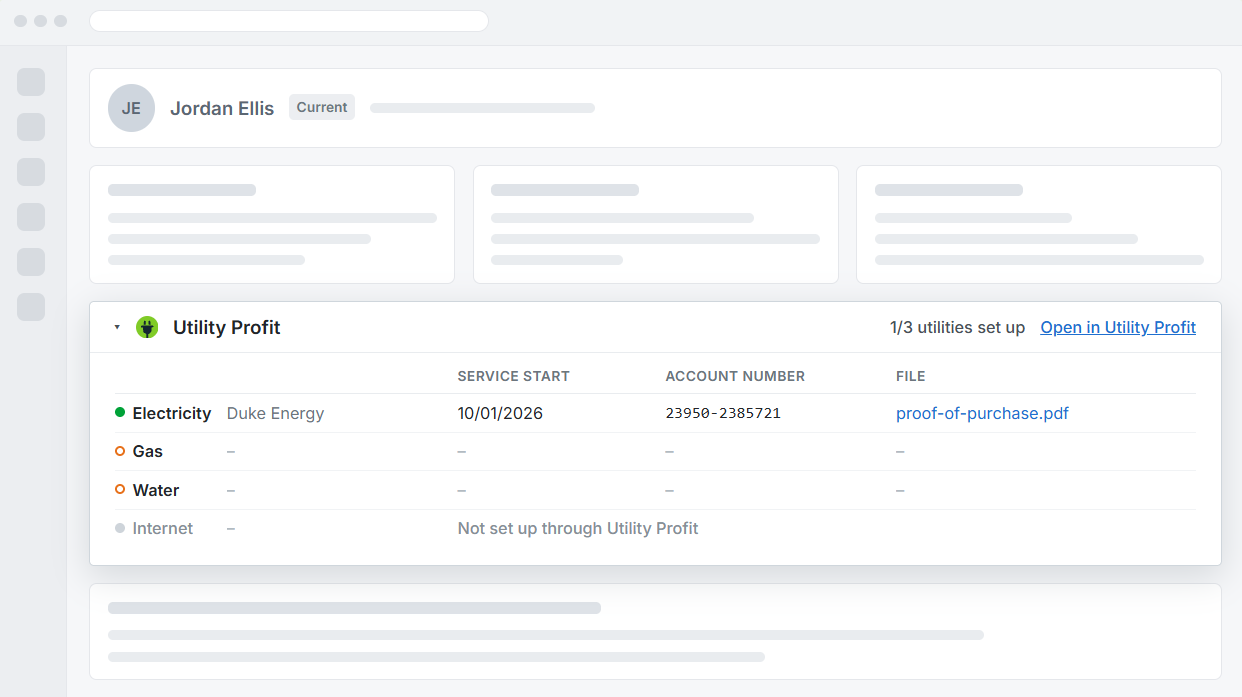
Task: Click the JE avatar circle
Action: 131,108
